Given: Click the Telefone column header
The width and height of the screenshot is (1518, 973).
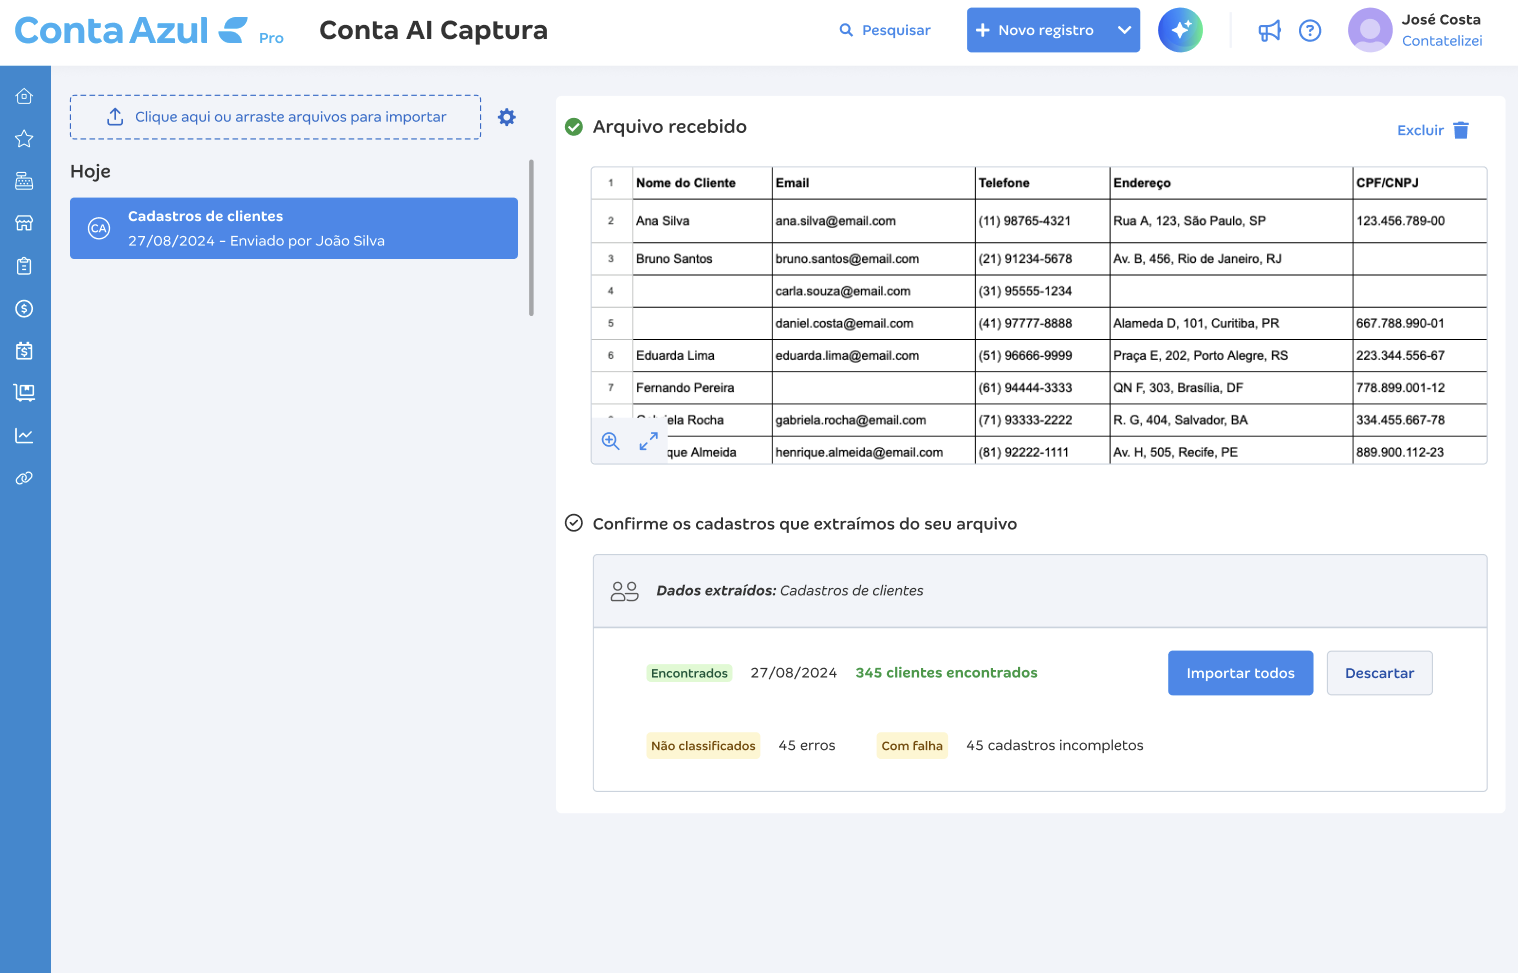Looking at the screenshot, I should (1043, 183).
